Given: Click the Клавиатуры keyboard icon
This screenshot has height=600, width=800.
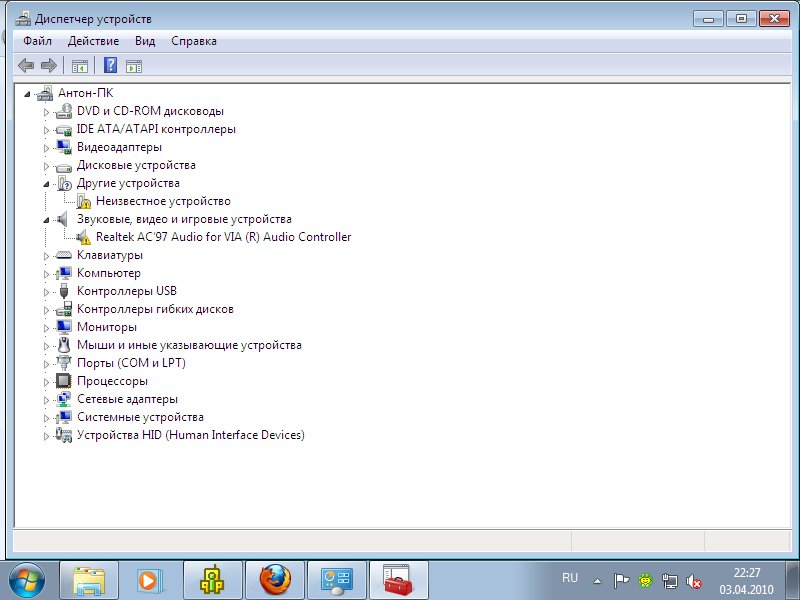Looking at the screenshot, I should (x=64, y=255).
